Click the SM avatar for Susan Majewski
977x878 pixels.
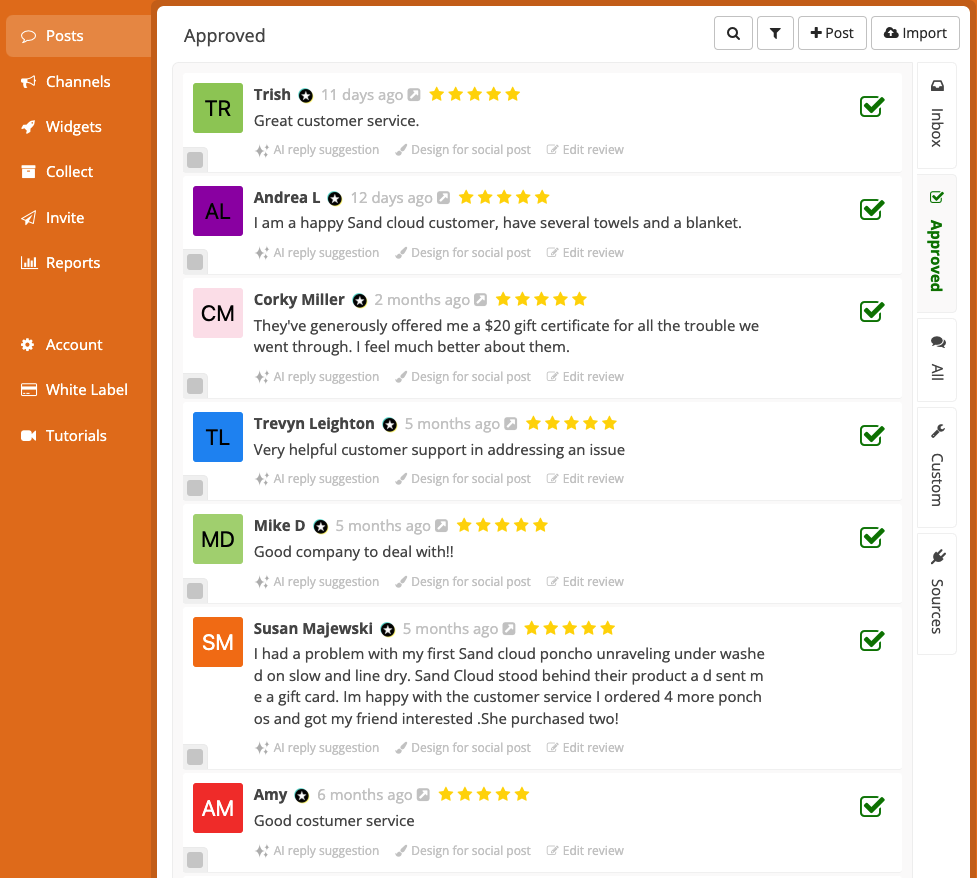pyautogui.click(x=218, y=642)
